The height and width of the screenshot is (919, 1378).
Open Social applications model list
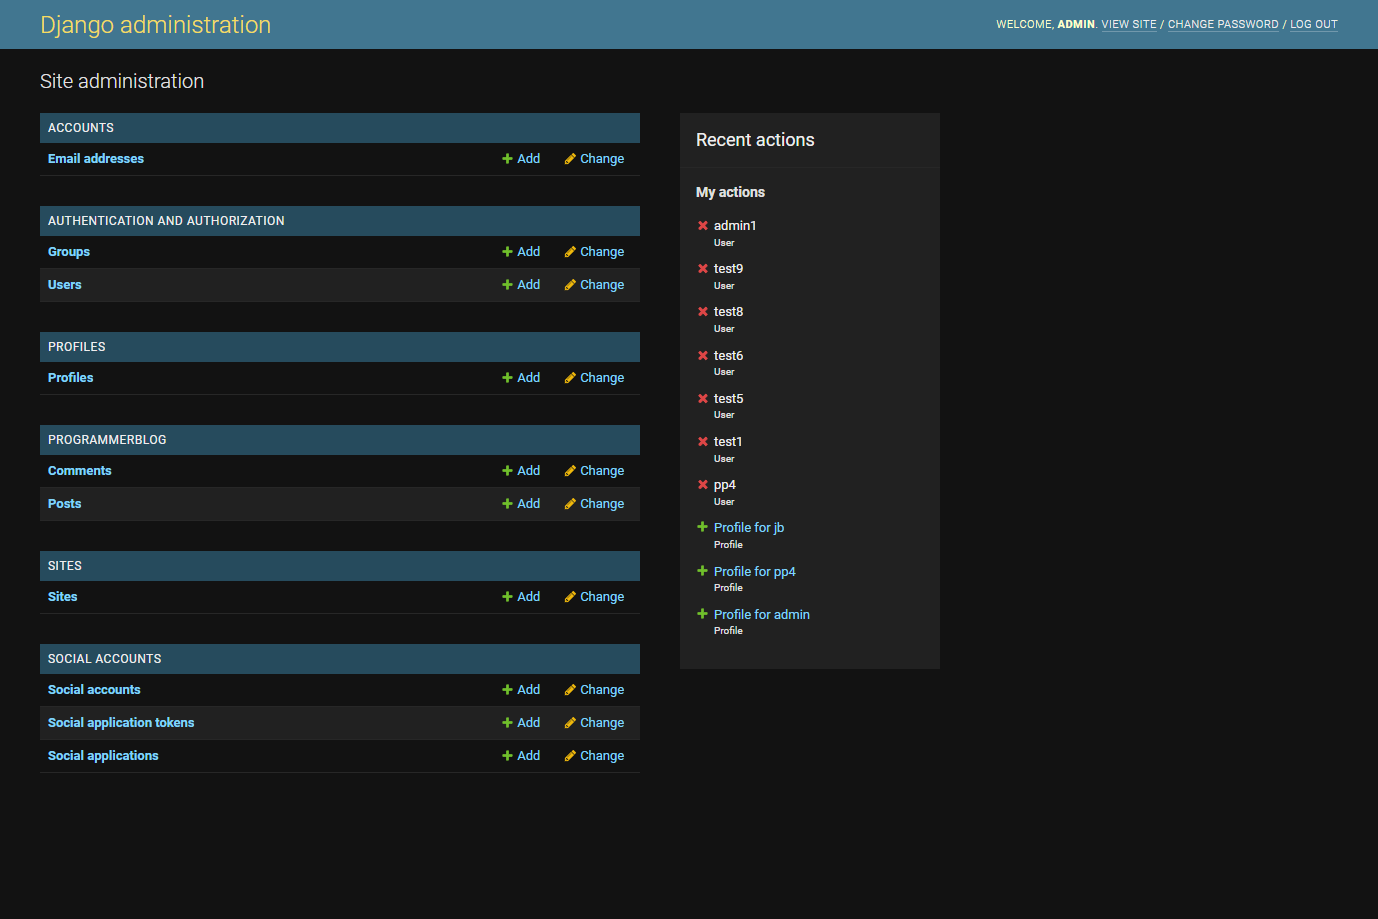103,756
